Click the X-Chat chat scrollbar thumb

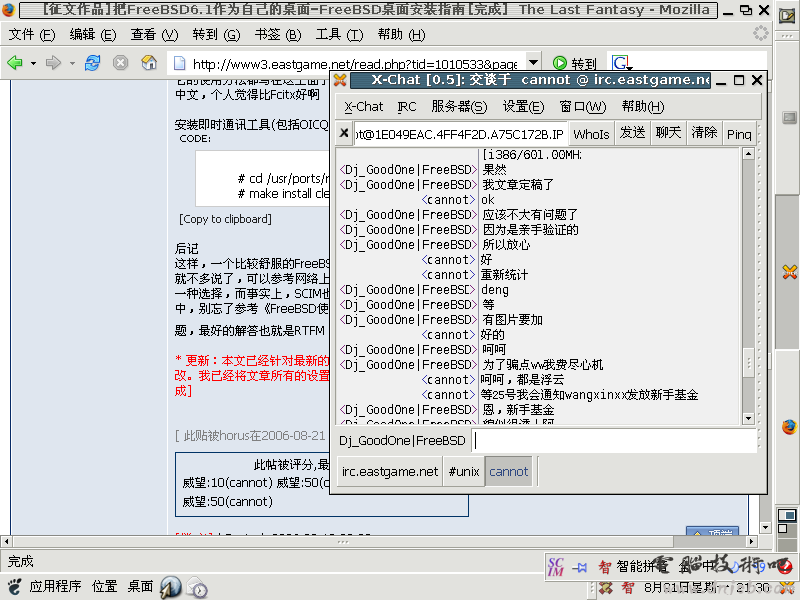click(748, 363)
